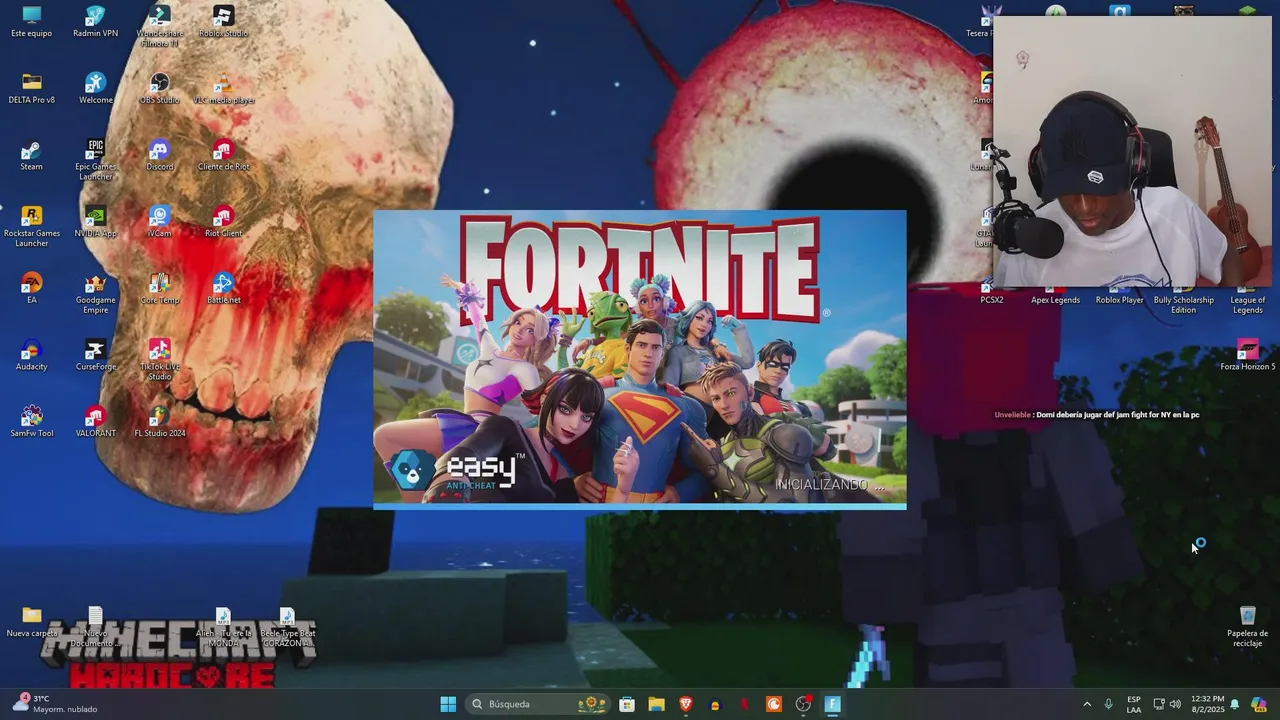Select the FL Studio 2024 shortcut

point(159,421)
